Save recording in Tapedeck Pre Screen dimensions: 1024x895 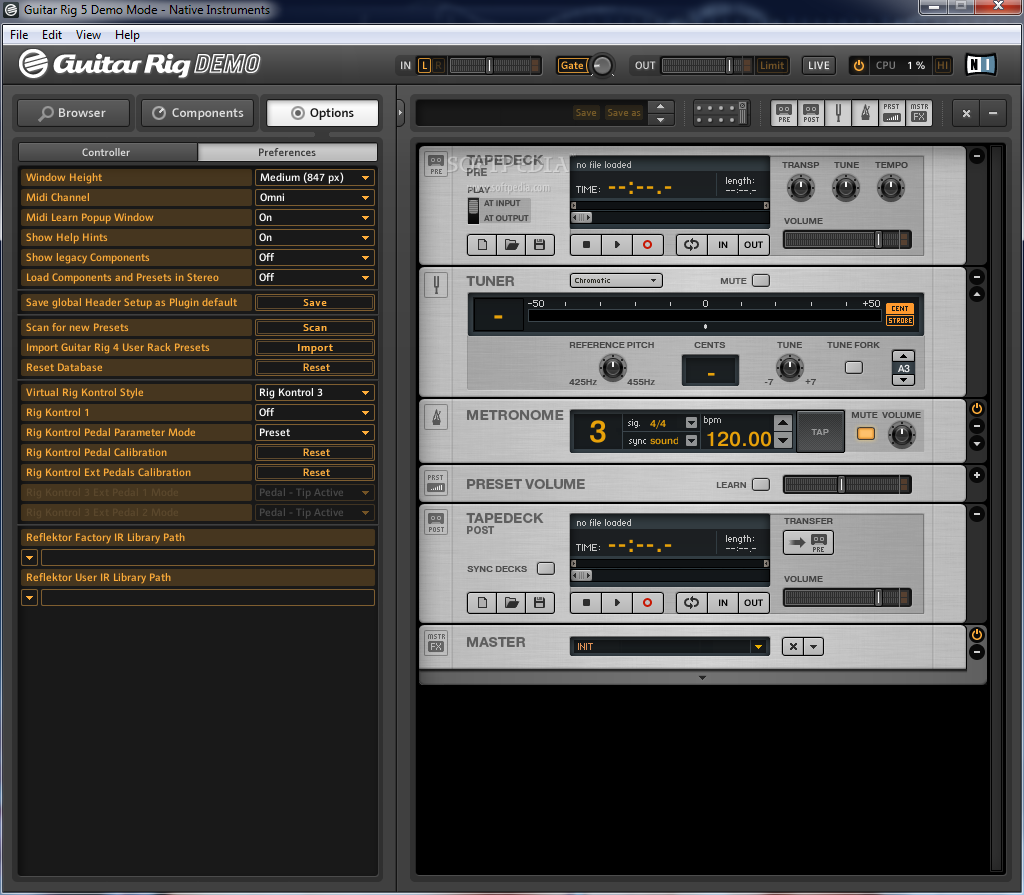click(x=539, y=245)
